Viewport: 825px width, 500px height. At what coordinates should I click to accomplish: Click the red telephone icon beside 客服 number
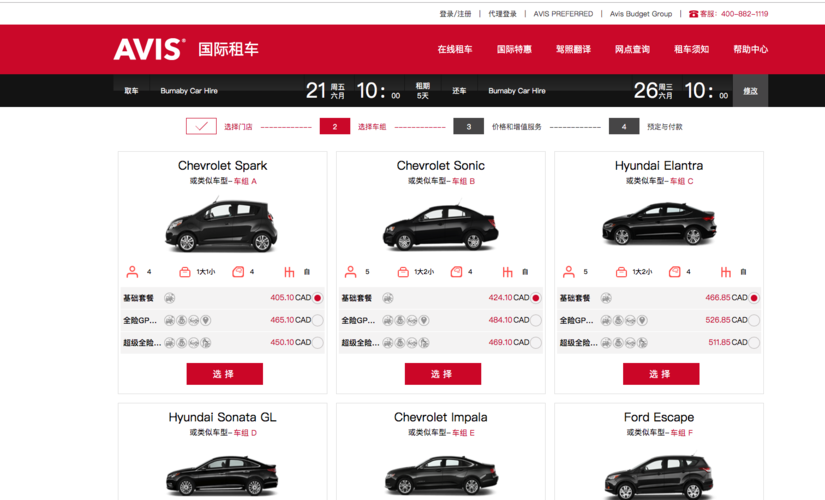click(x=693, y=14)
